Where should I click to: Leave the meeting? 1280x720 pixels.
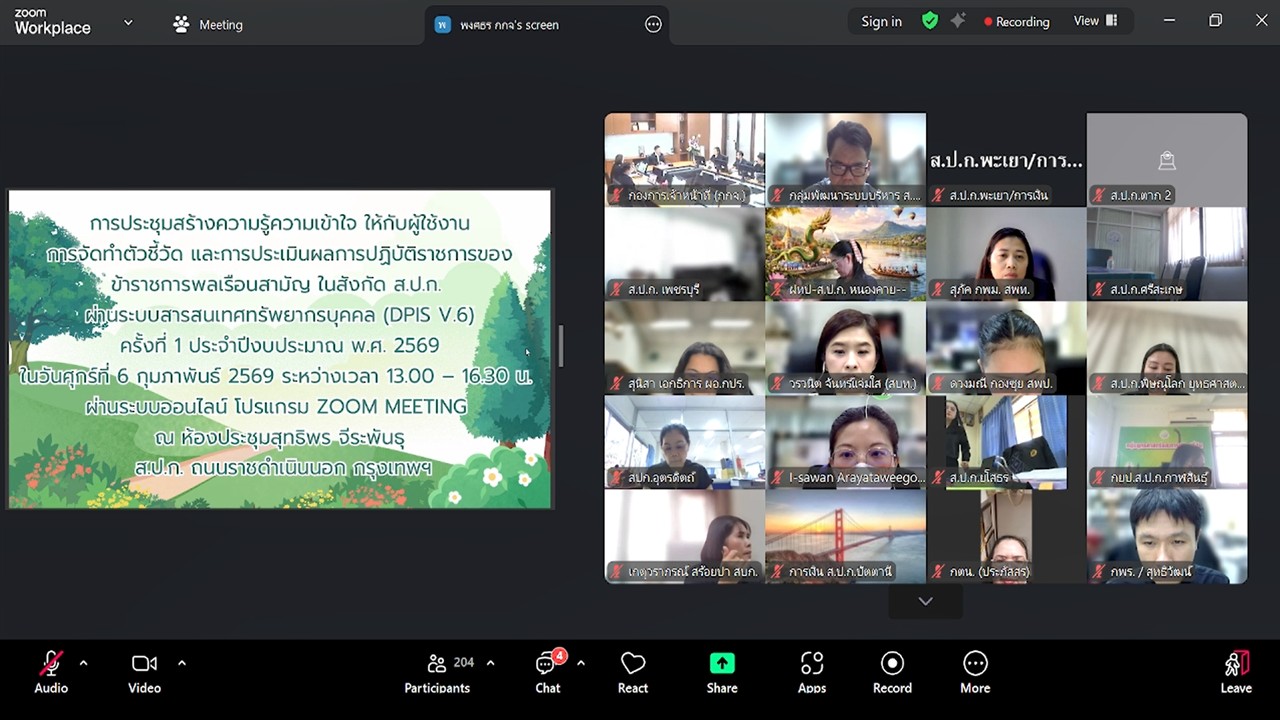(x=1235, y=672)
